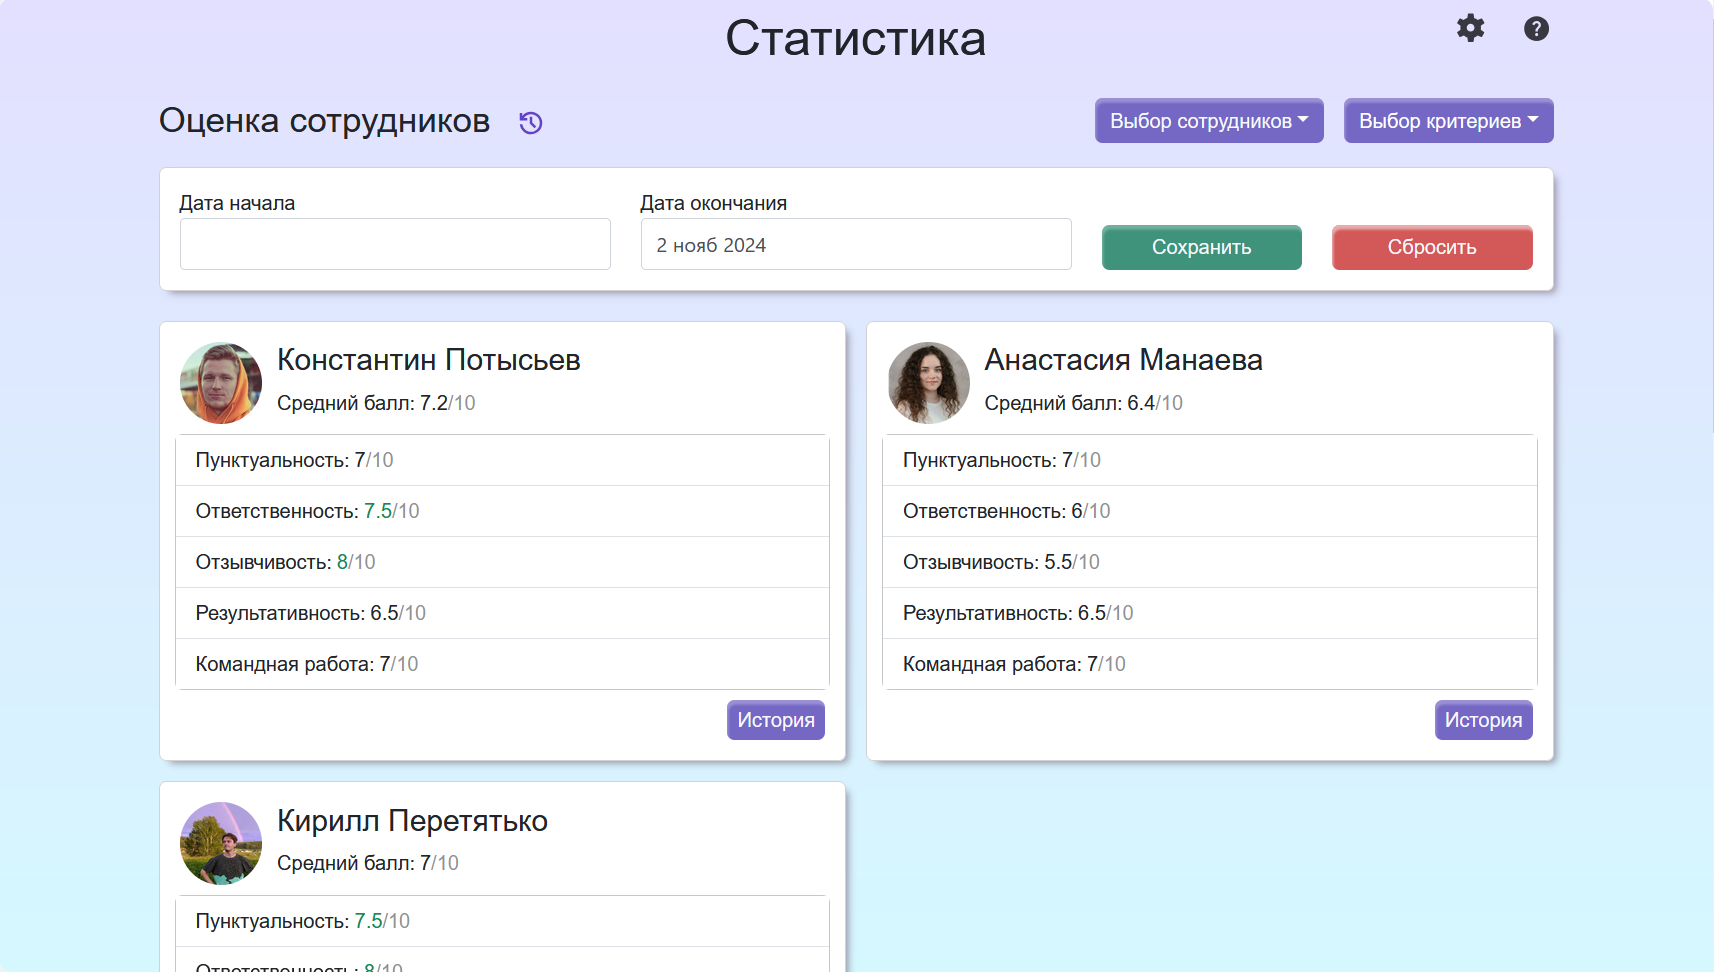Click the green Сохранить button
Screen dimensions: 1714x972
(1202, 247)
